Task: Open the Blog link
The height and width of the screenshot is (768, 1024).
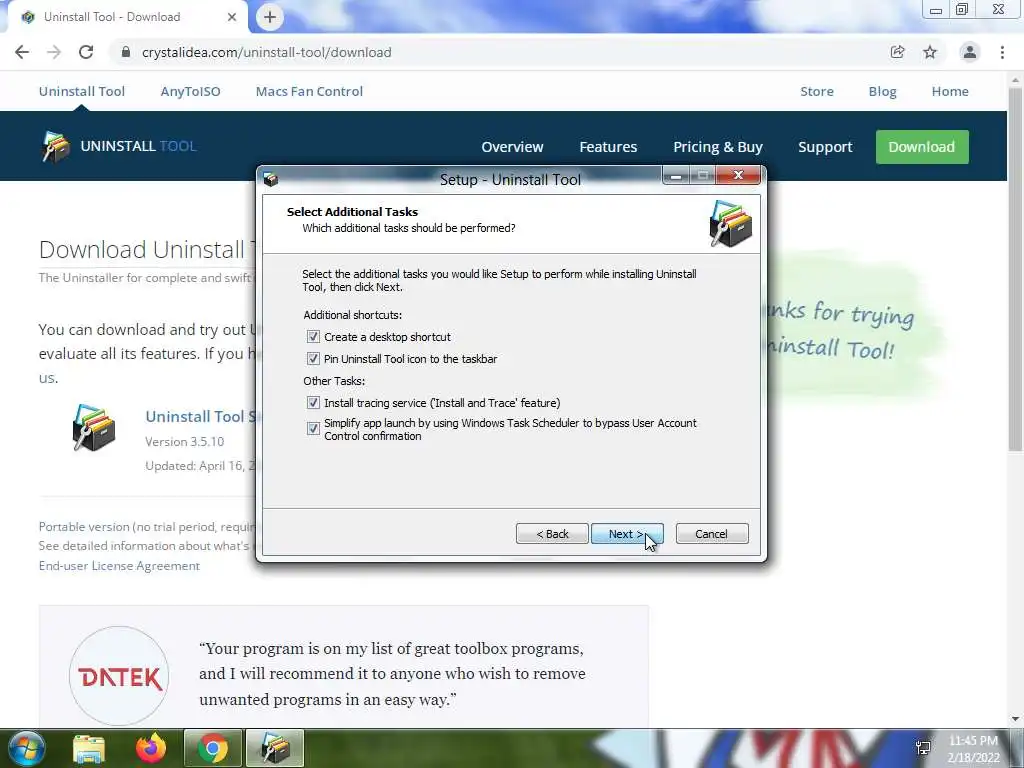Action: coord(882,91)
